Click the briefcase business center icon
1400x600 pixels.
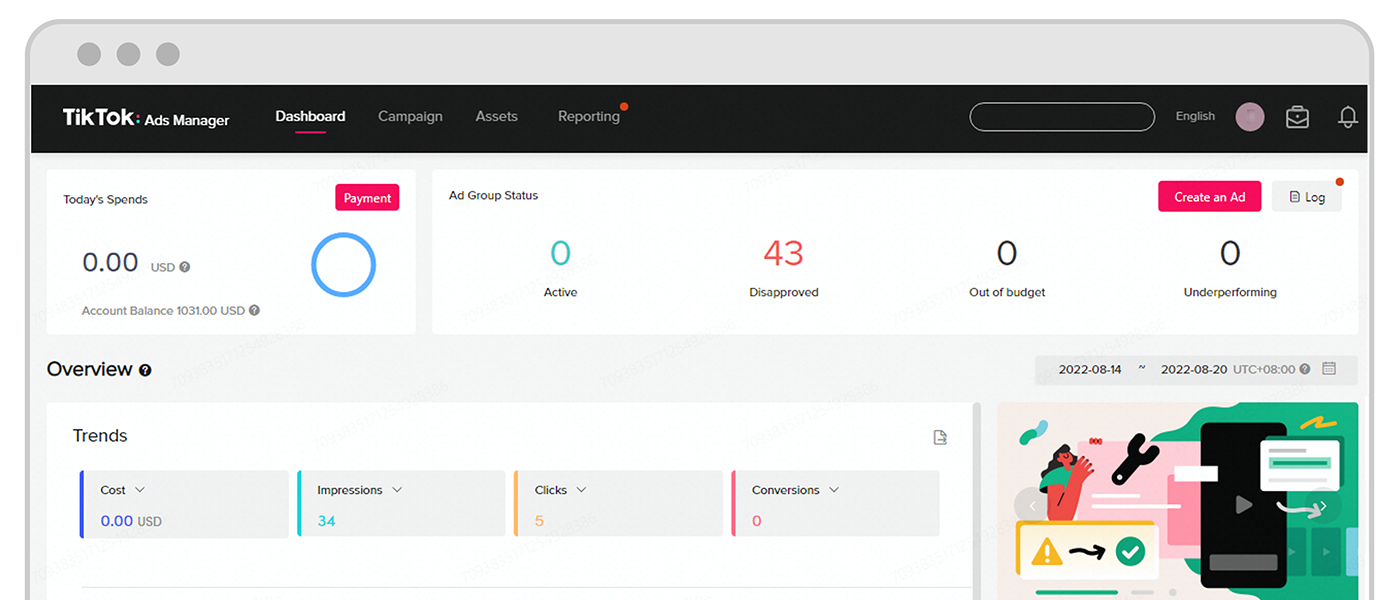pyautogui.click(x=1297, y=117)
